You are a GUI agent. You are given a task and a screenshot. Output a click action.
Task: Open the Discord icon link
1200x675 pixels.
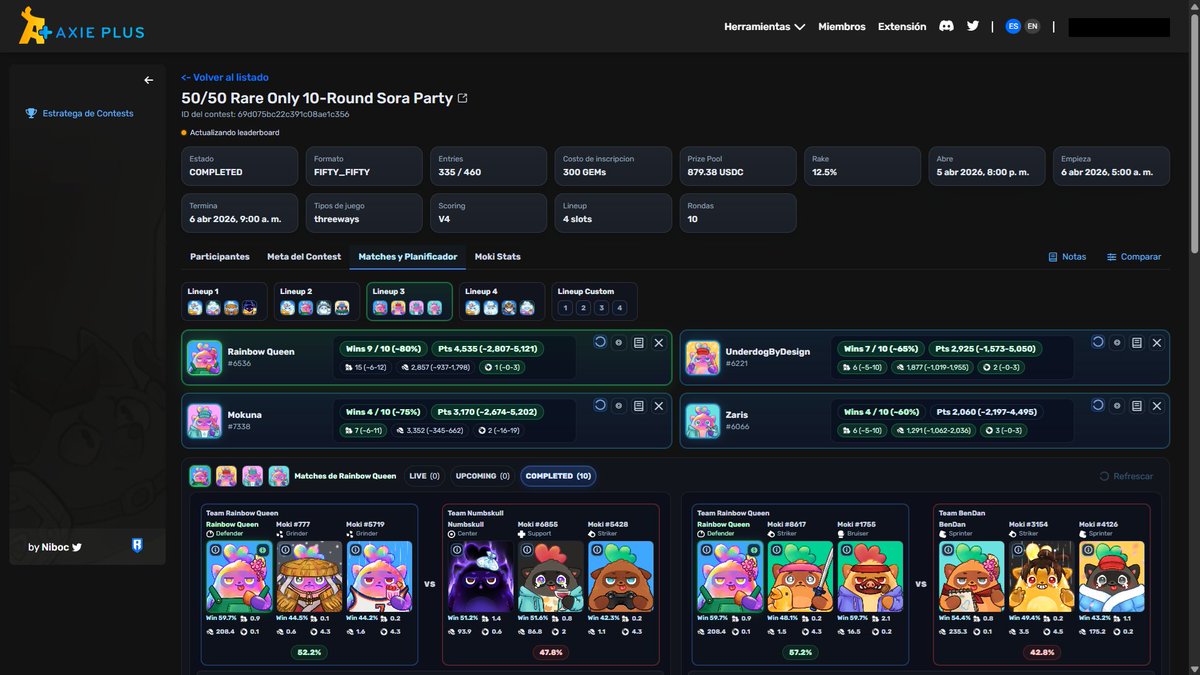click(x=946, y=27)
